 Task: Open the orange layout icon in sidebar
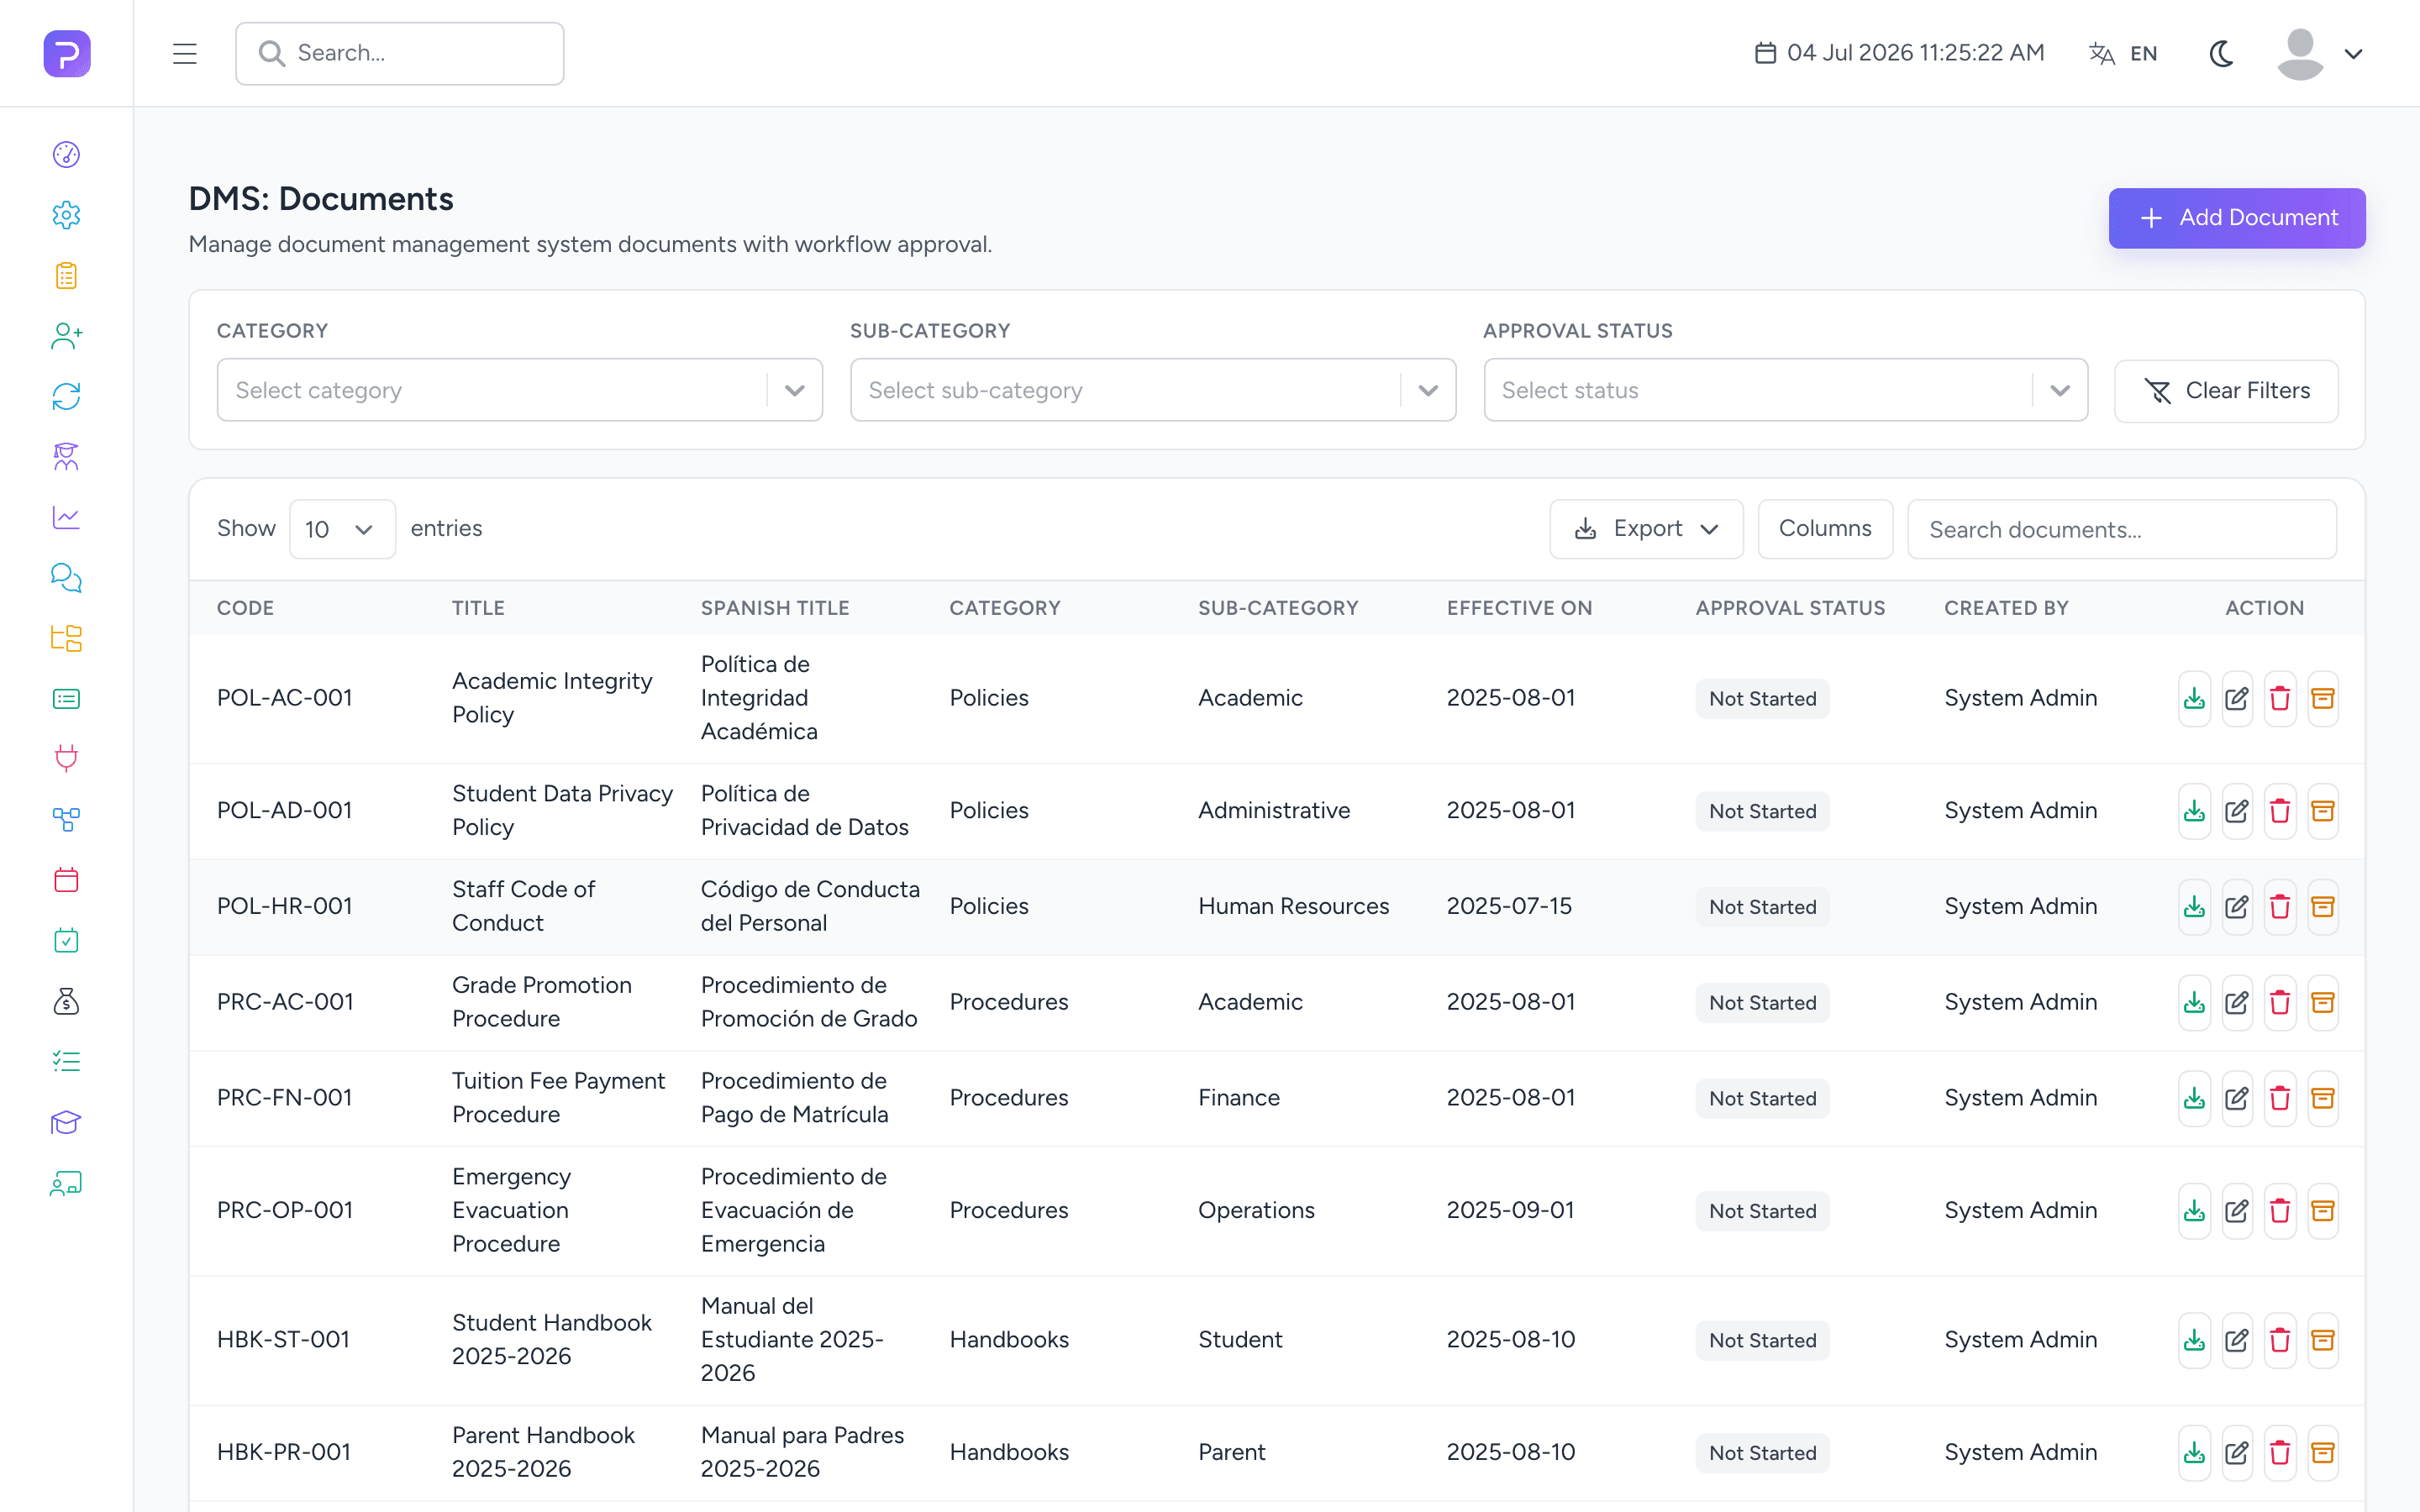click(66, 638)
